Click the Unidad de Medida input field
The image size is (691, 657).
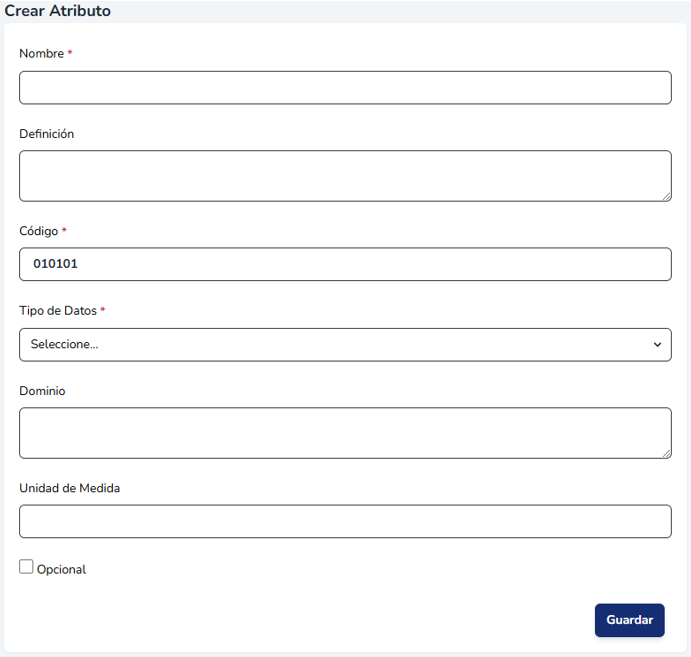(x=345, y=522)
